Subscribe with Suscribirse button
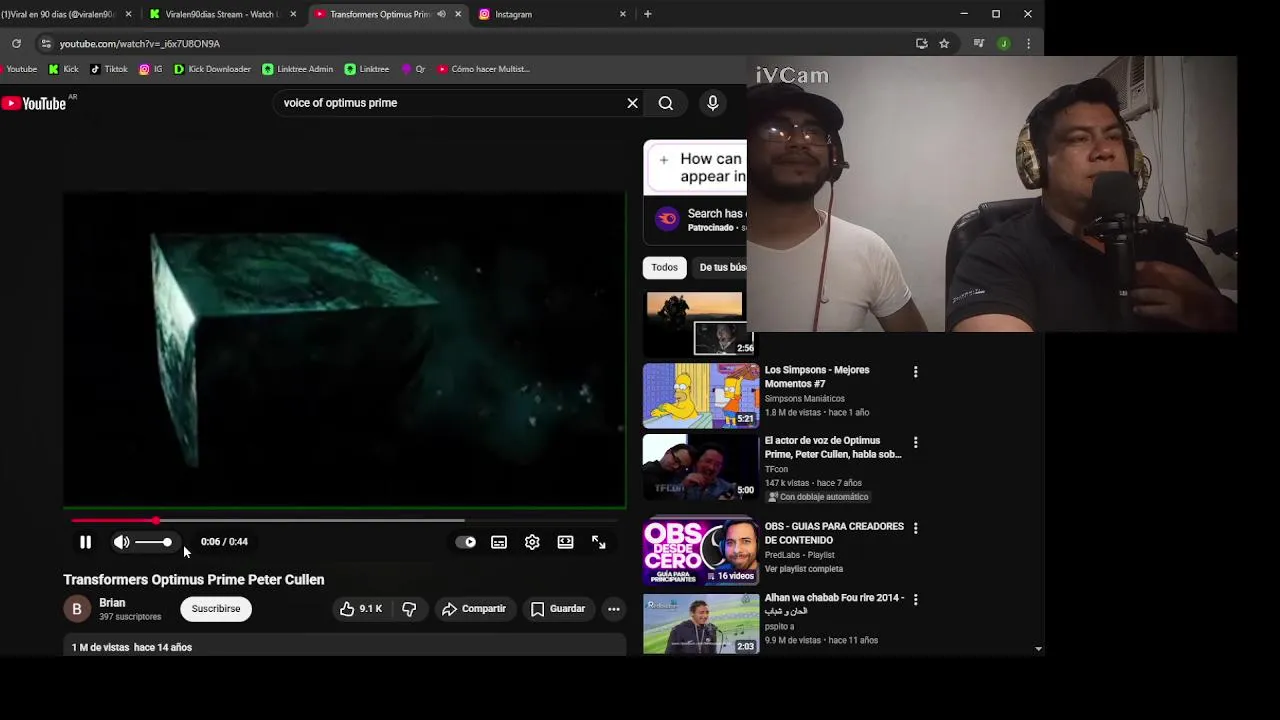1280x720 pixels. pos(216,609)
